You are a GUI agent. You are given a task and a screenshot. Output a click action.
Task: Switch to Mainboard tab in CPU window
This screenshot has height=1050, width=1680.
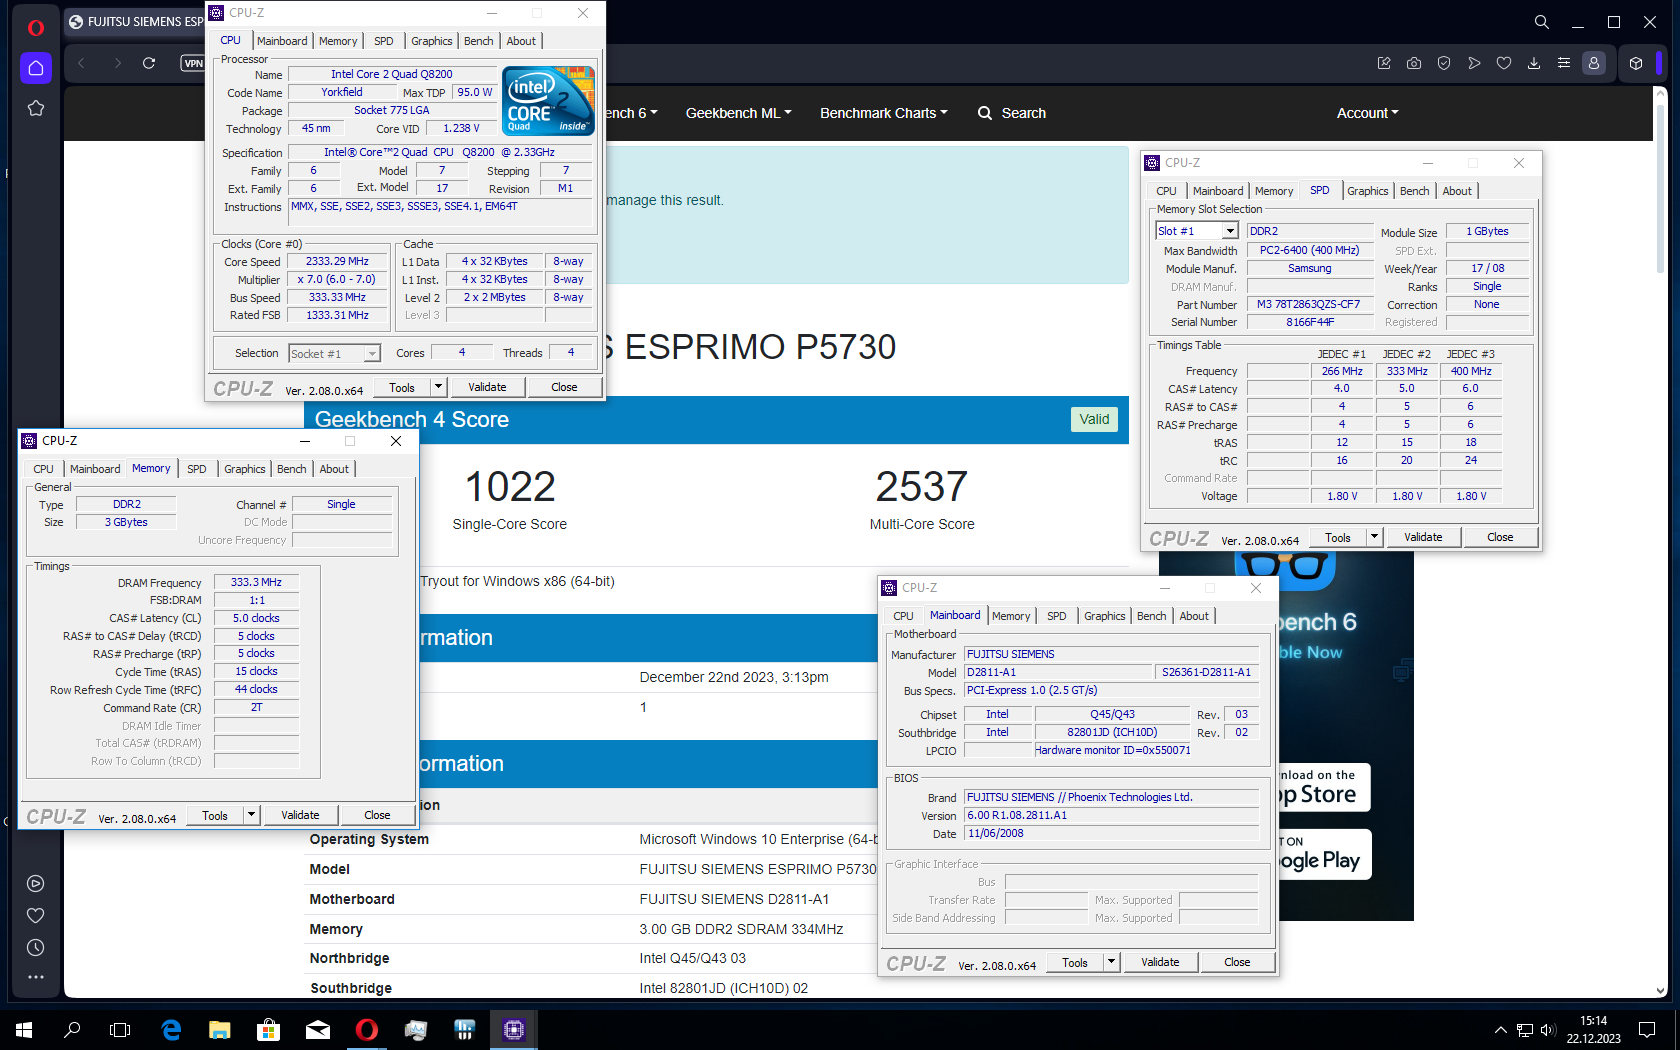[282, 41]
